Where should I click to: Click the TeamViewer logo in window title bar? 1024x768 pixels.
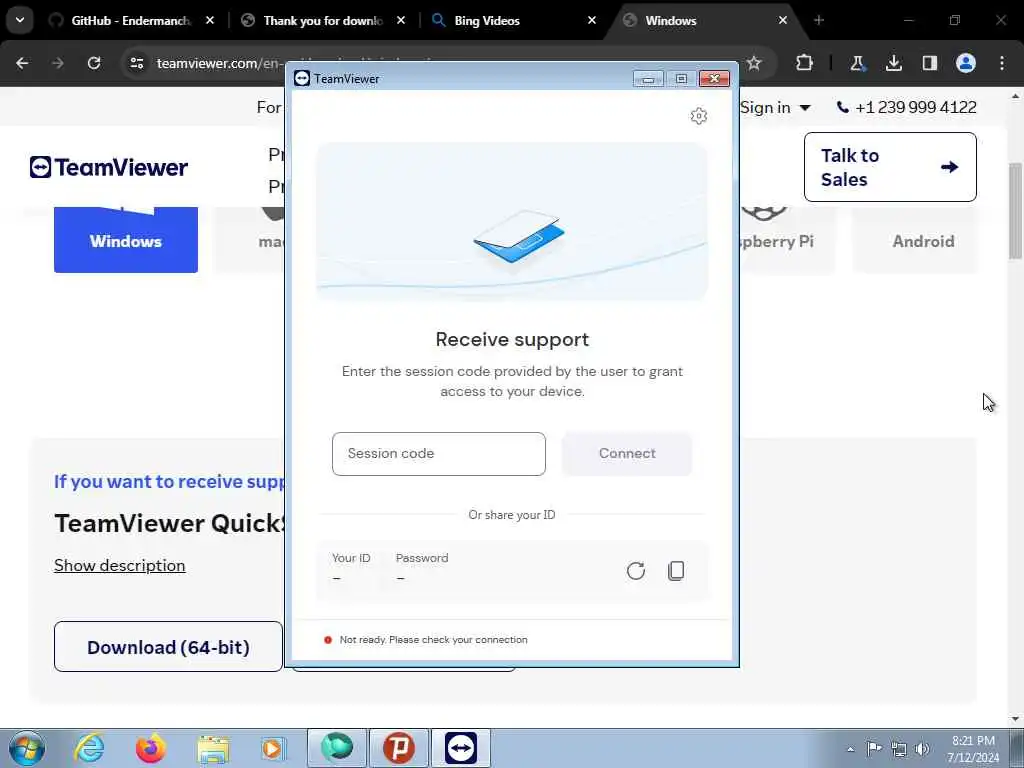point(302,78)
